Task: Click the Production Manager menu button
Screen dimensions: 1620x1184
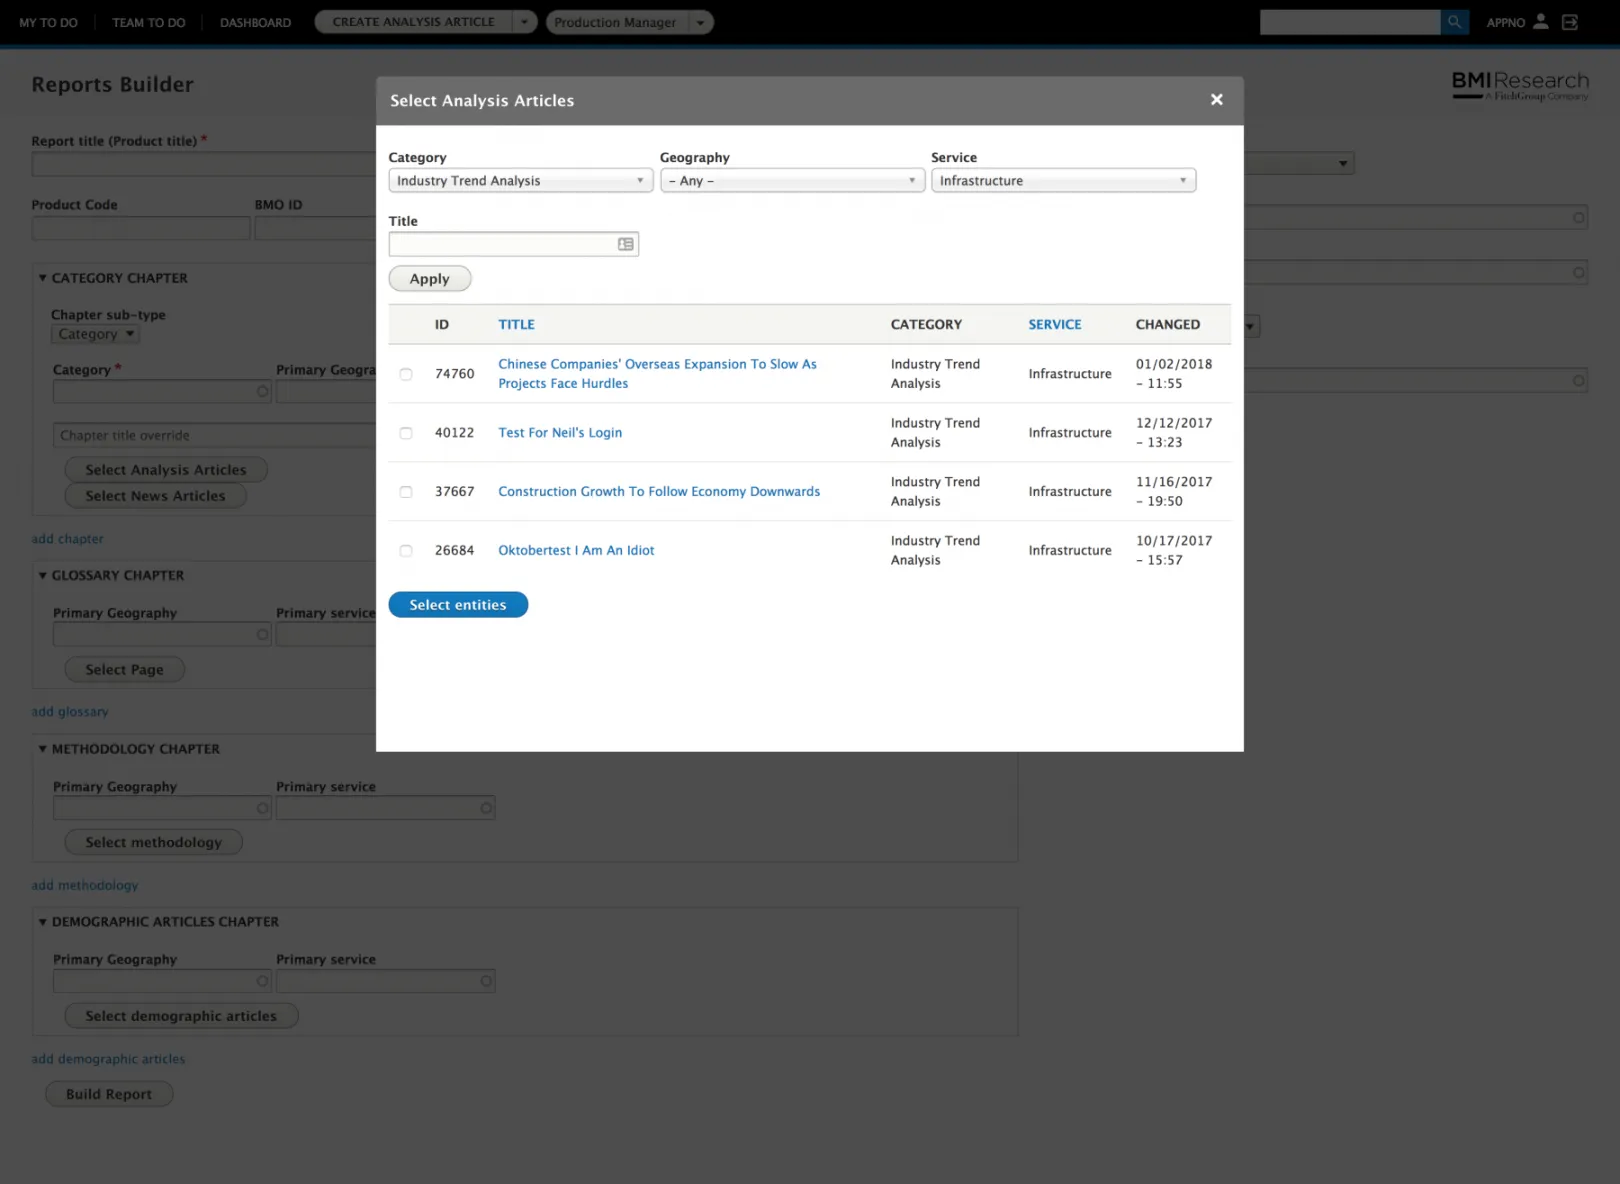Action: [x=615, y=22]
